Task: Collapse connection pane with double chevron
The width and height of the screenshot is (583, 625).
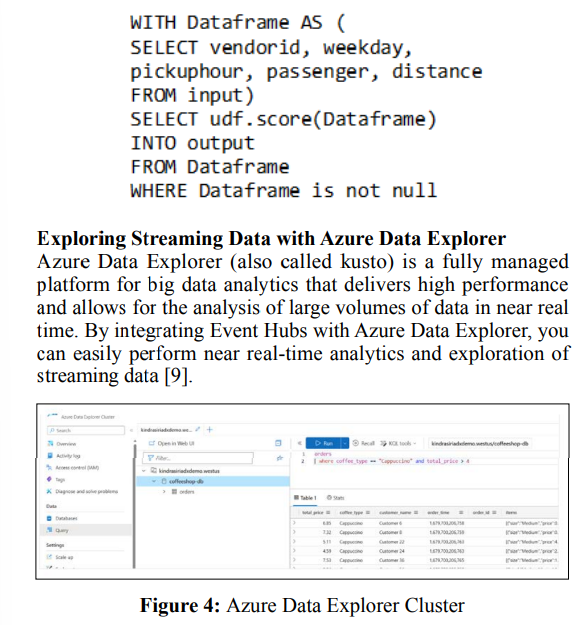Action: (300, 443)
